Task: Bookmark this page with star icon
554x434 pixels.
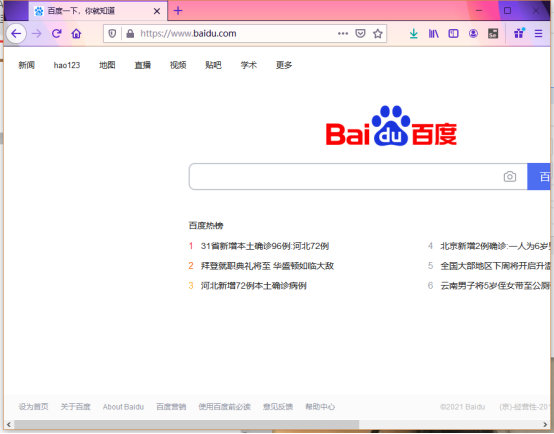Action: pyautogui.click(x=378, y=34)
